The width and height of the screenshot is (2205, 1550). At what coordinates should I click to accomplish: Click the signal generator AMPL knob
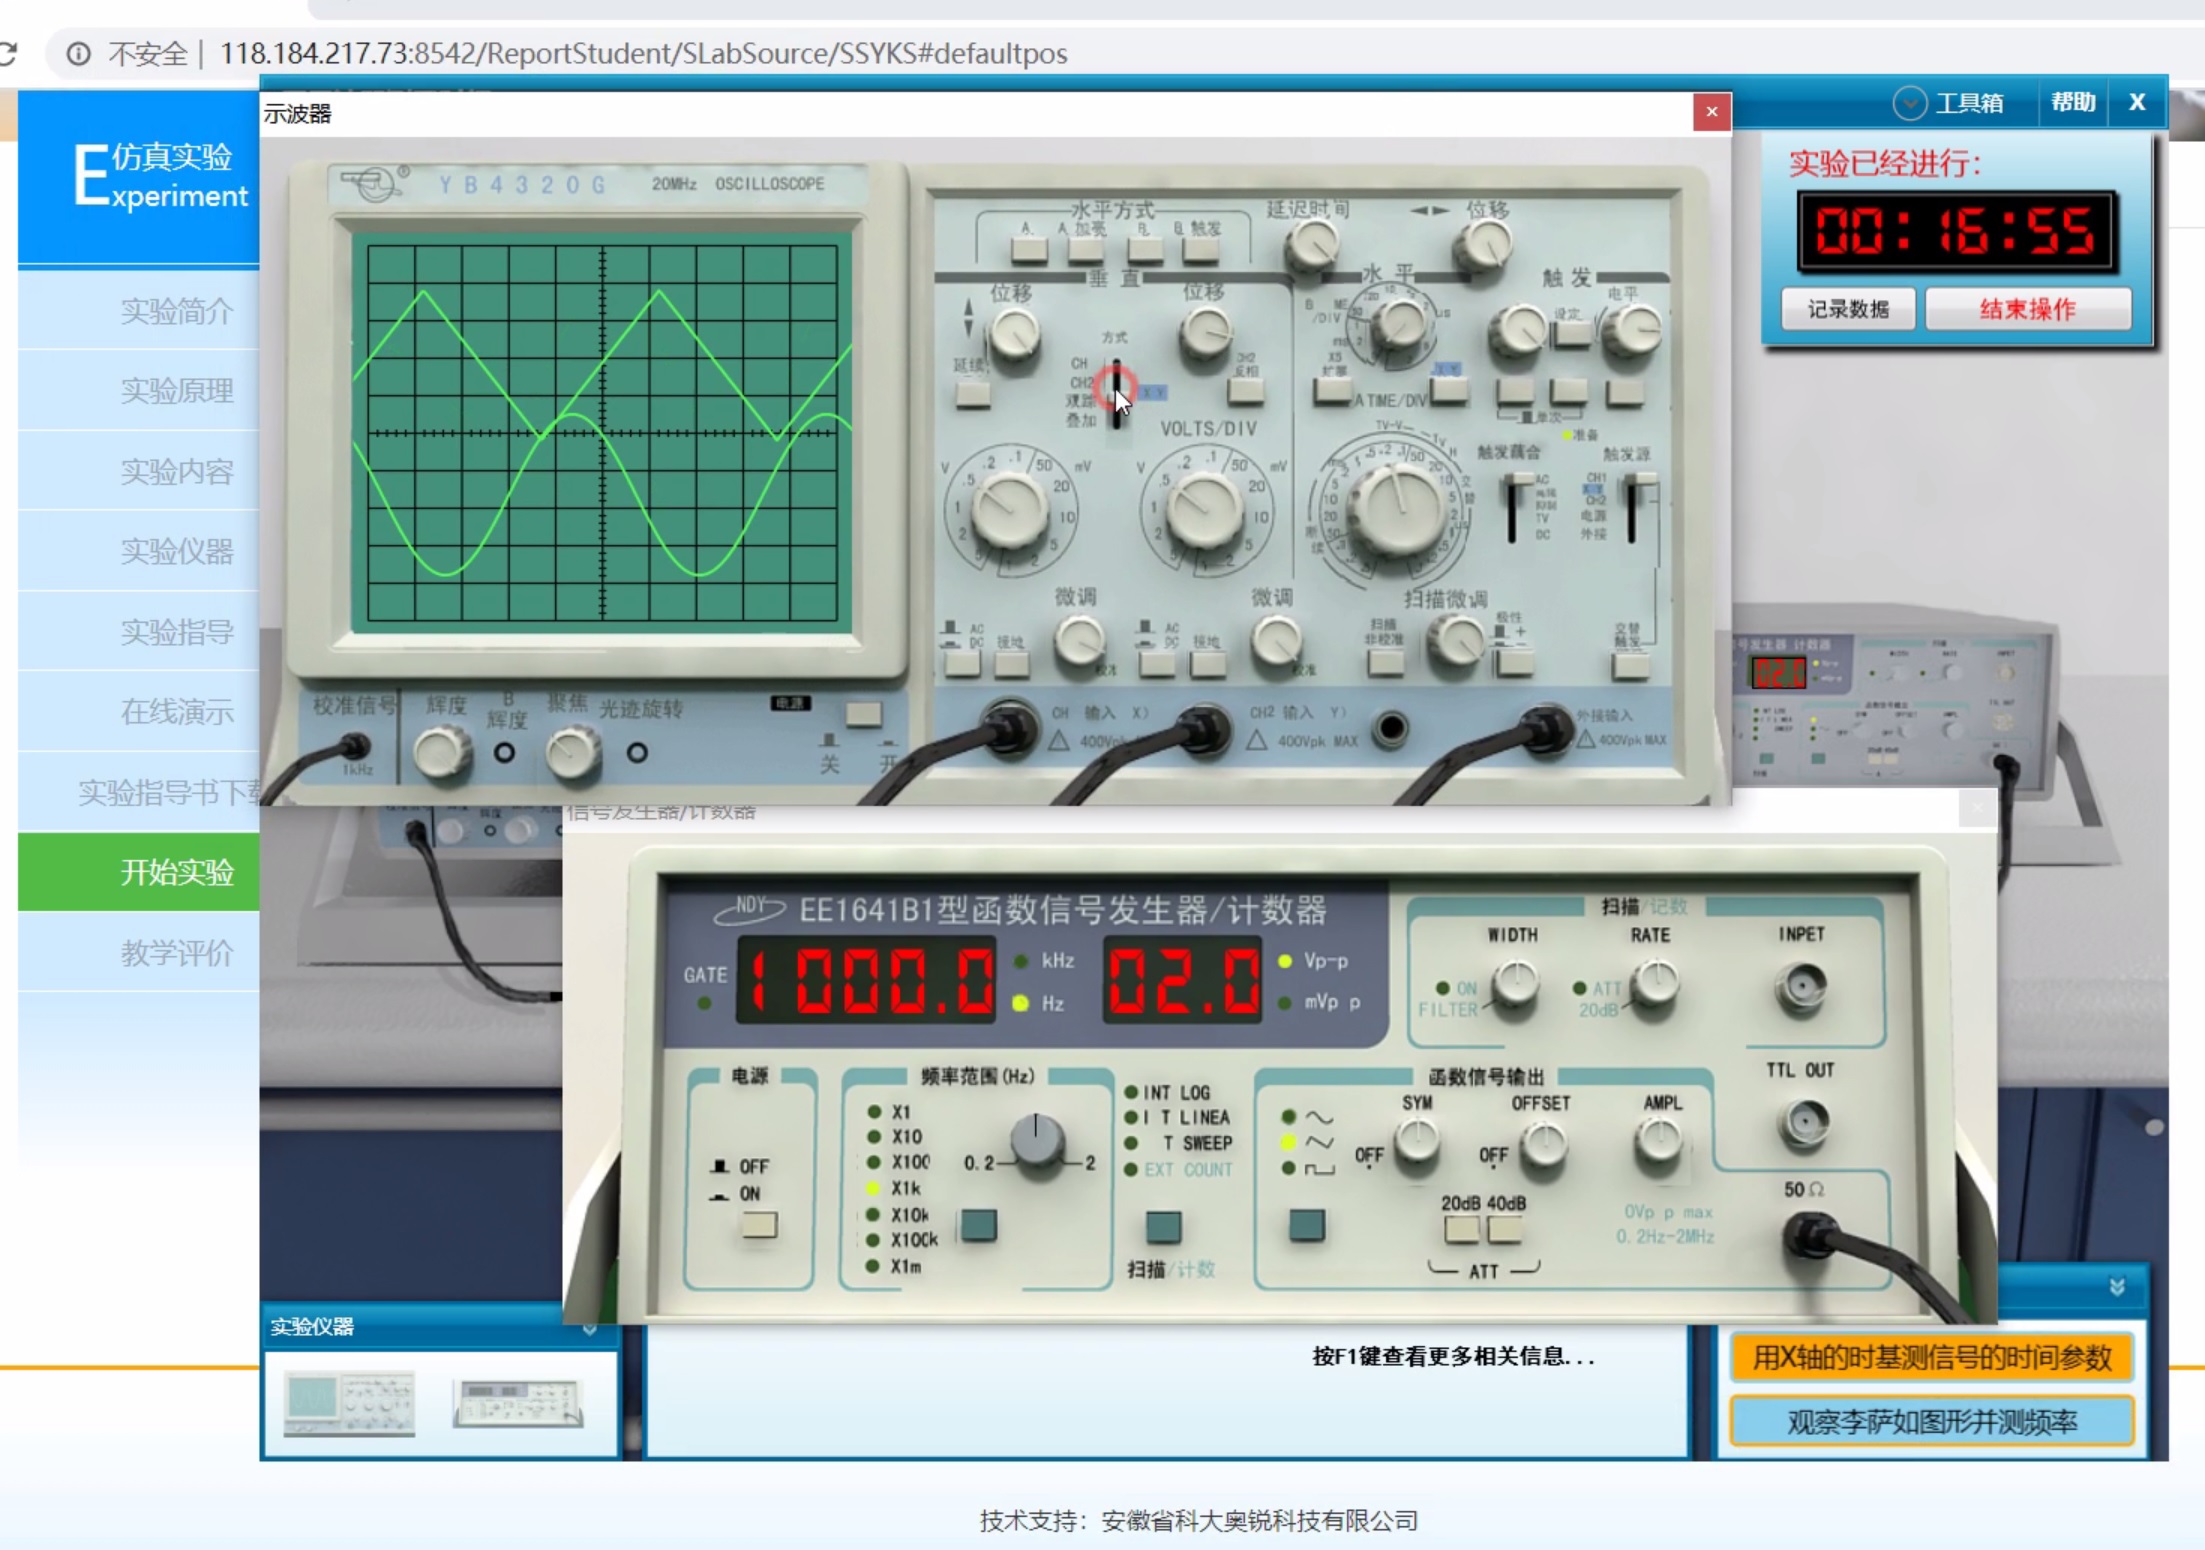pos(1659,1142)
